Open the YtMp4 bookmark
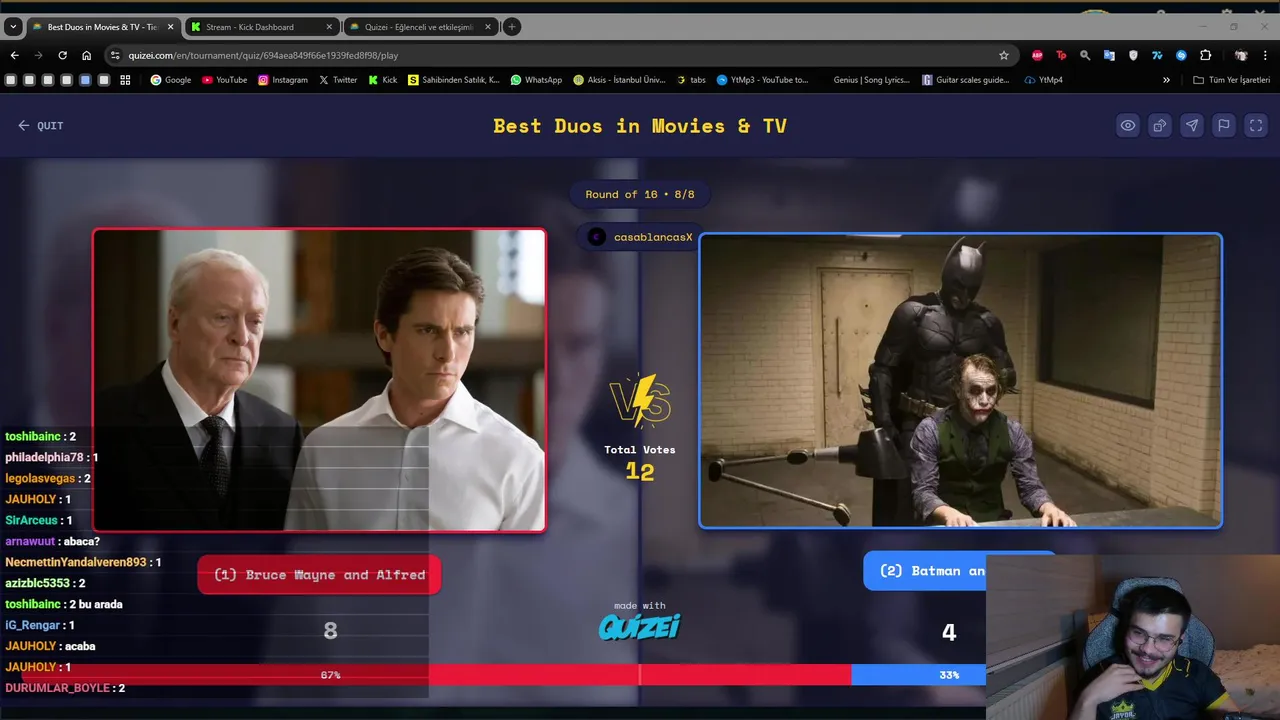The image size is (1280, 720). click(x=1044, y=80)
